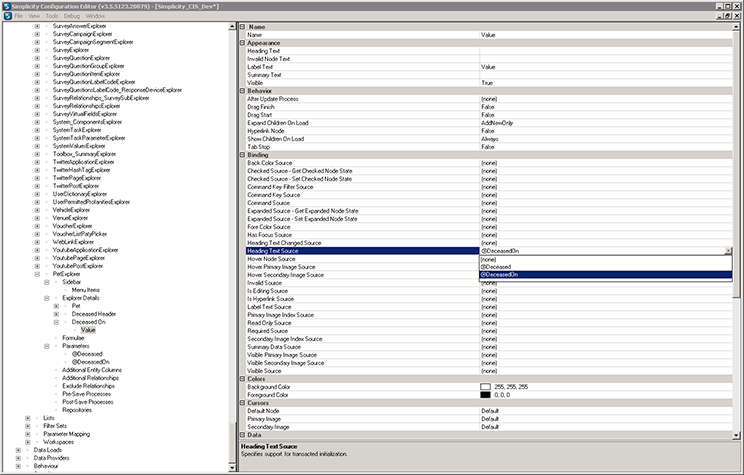Collapse the Colors property section

click(x=242, y=379)
